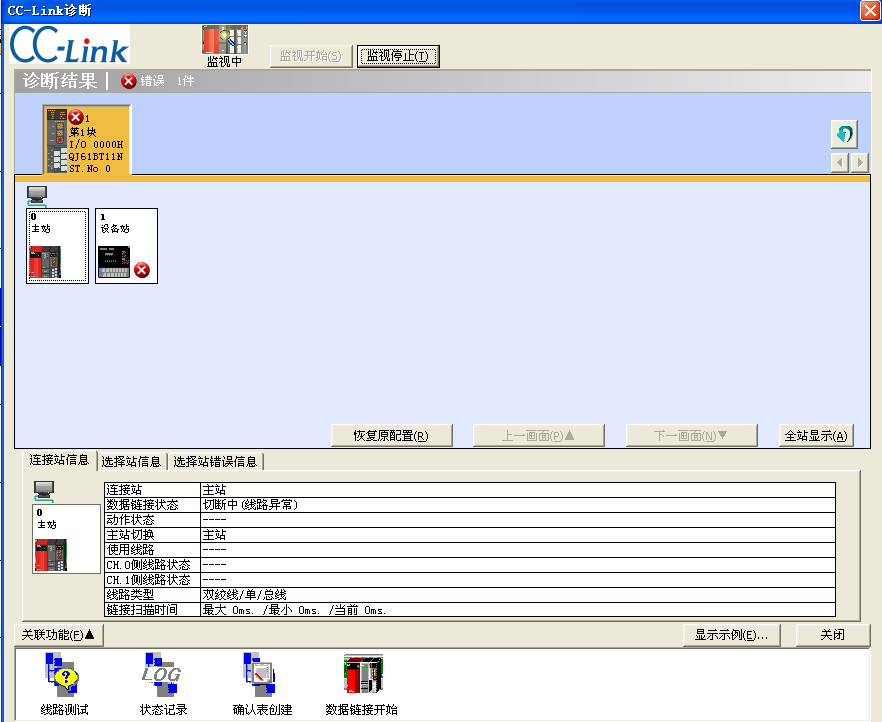
Task: Click the 数据链接开始 data link start icon
Action: [x=362, y=677]
